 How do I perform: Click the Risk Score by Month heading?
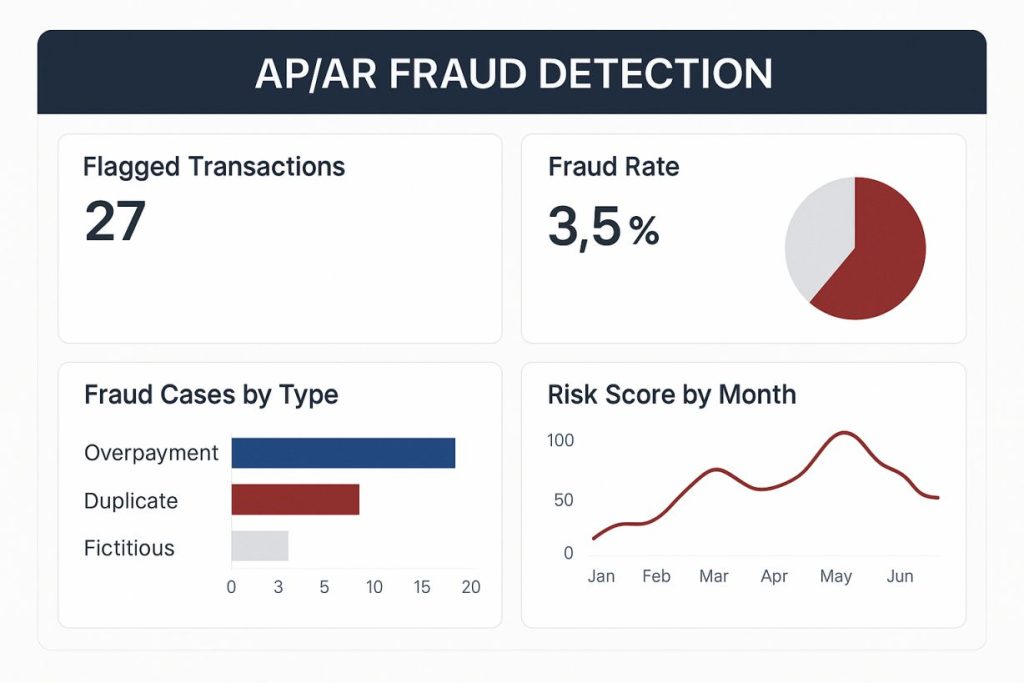pyautogui.click(x=672, y=394)
